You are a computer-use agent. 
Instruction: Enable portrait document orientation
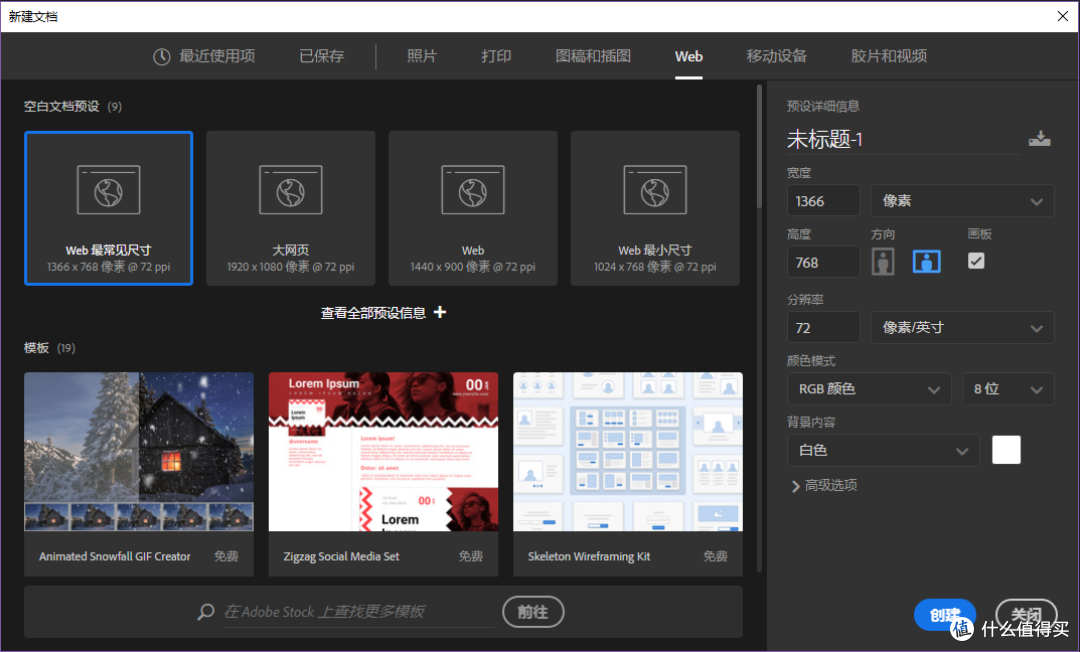coord(883,261)
